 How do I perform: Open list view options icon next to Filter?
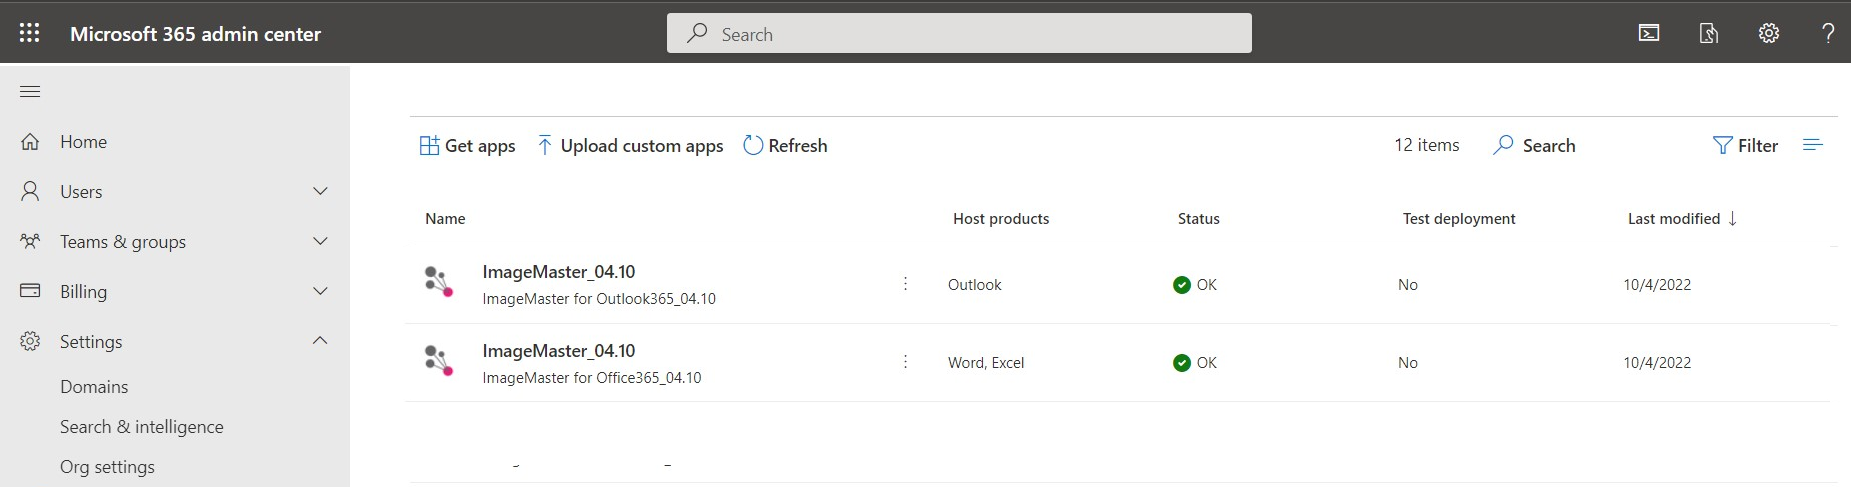pyautogui.click(x=1813, y=145)
